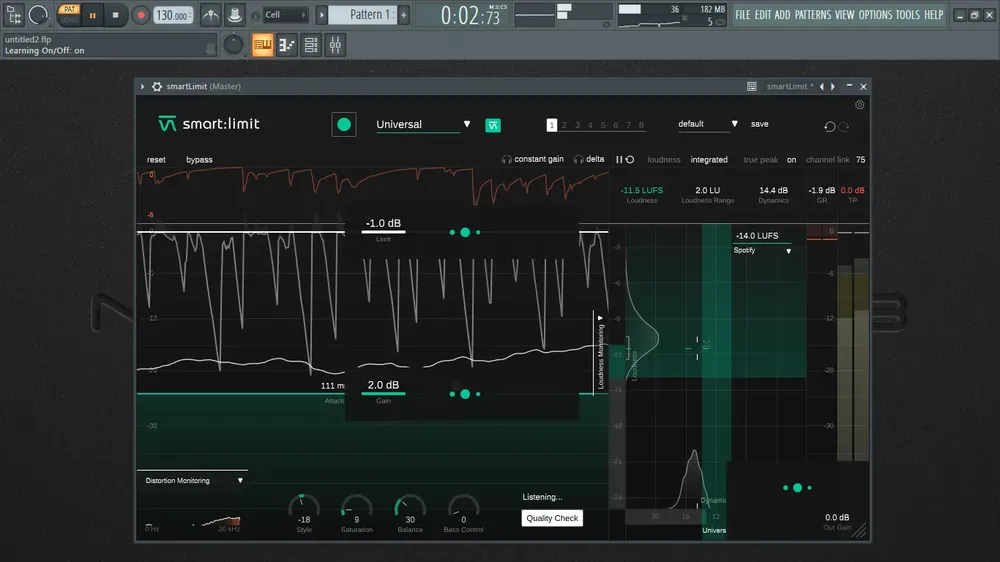
Task: Toggle the green learn record button
Action: 344,124
